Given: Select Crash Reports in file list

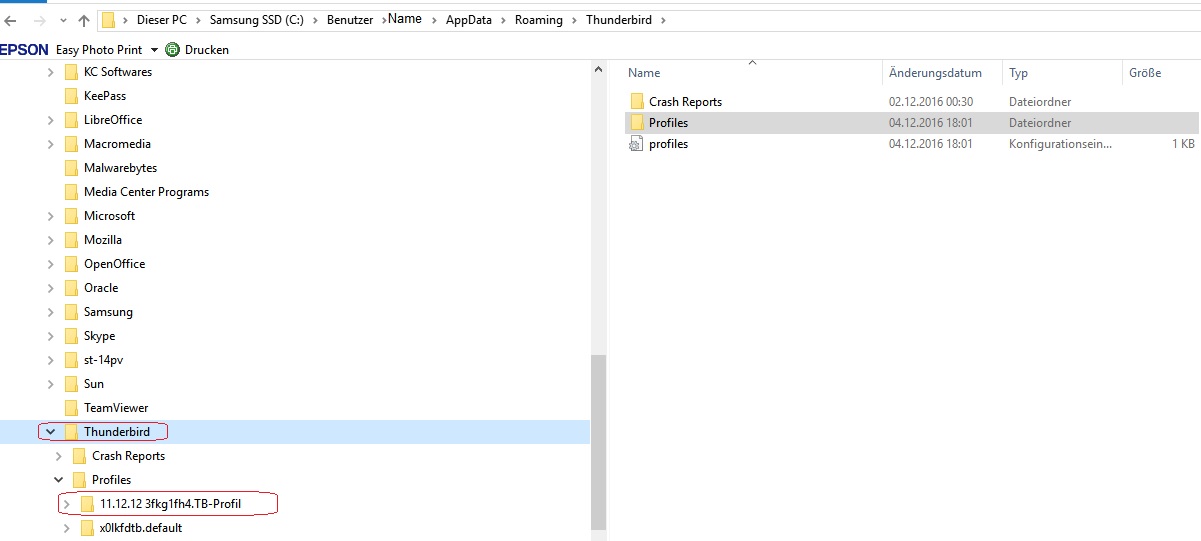Looking at the screenshot, I should tap(685, 102).
